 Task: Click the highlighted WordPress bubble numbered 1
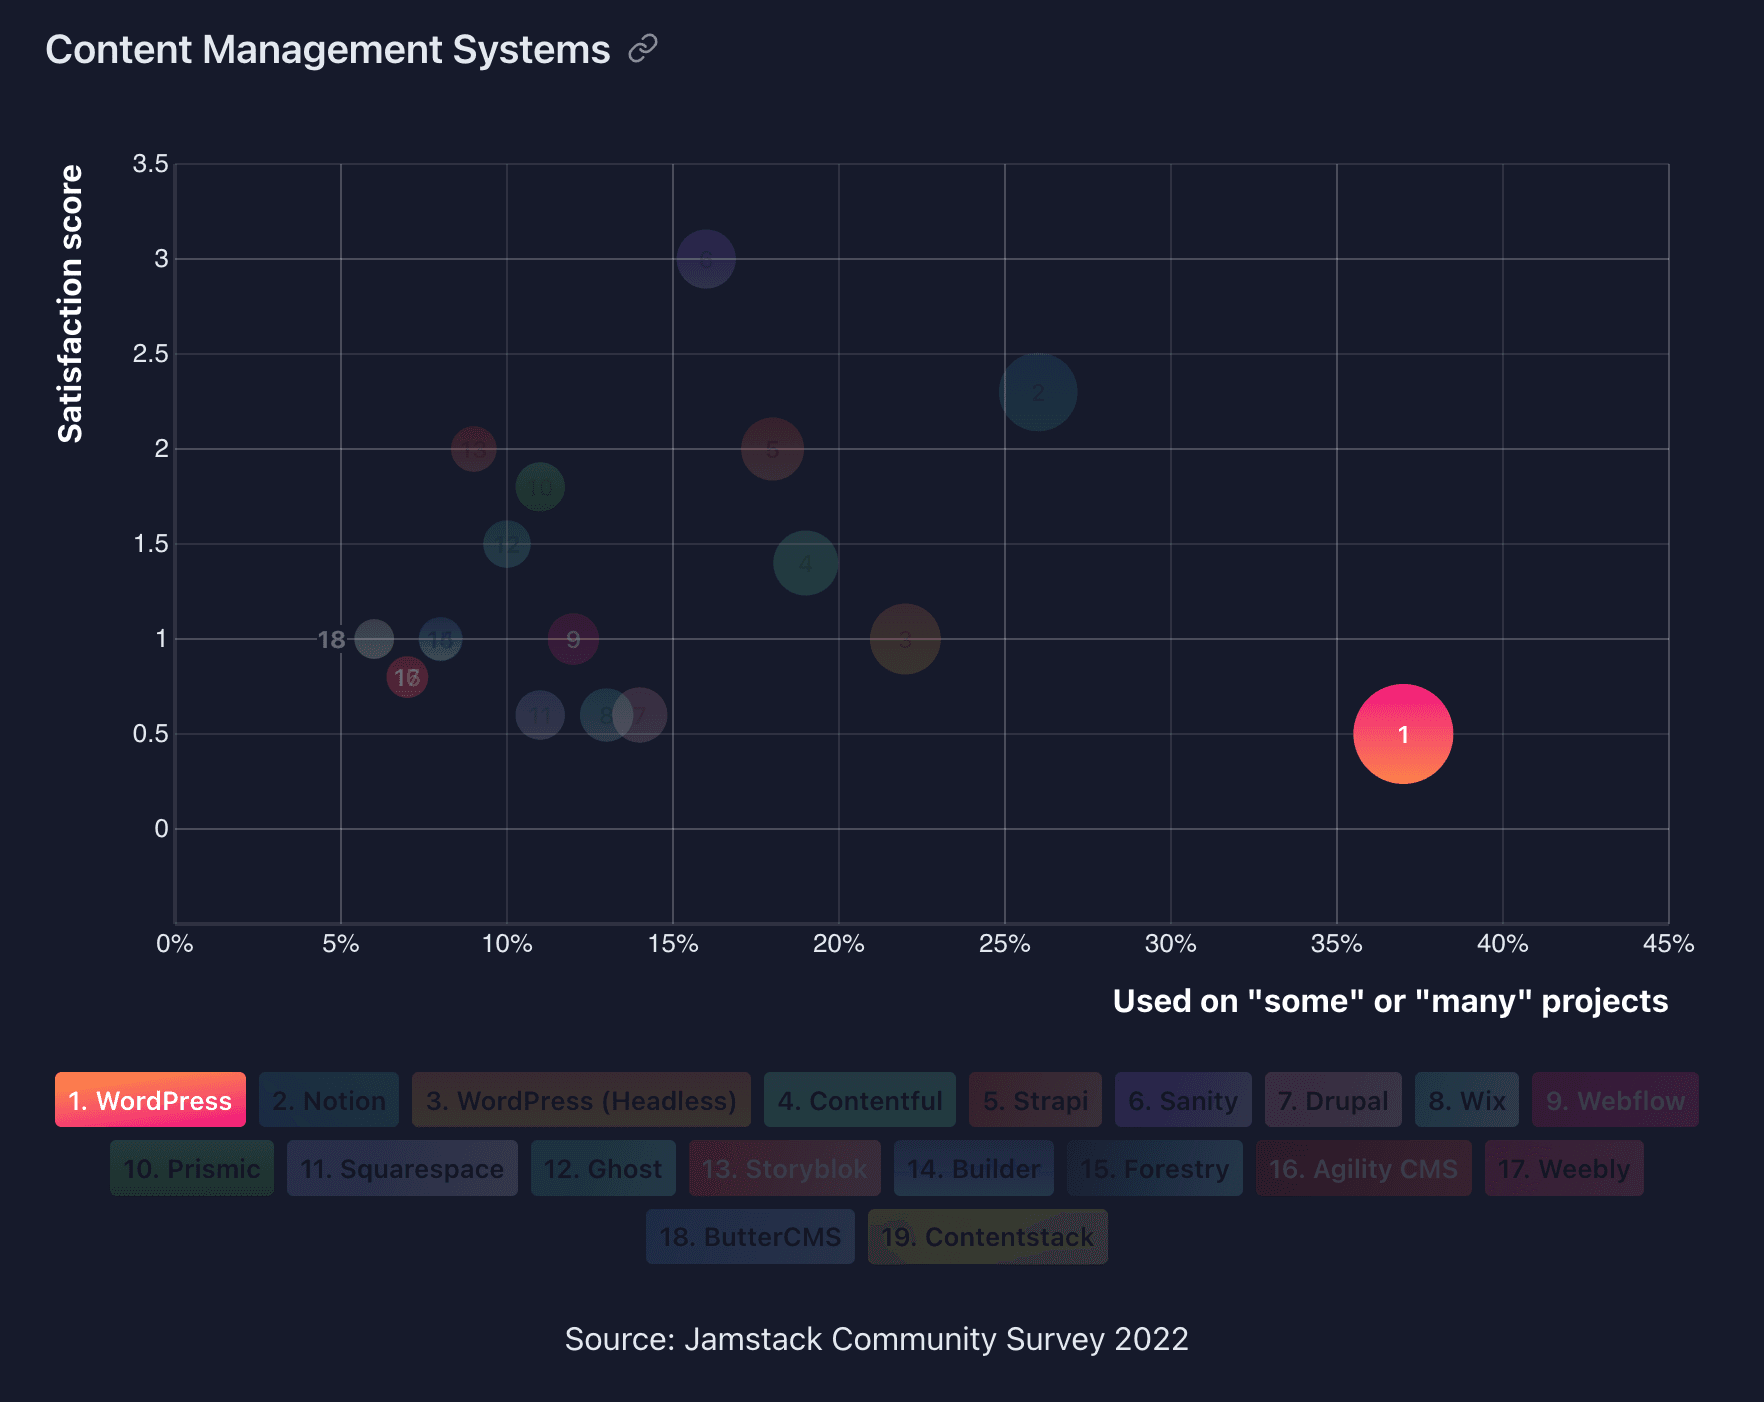coord(1403,734)
